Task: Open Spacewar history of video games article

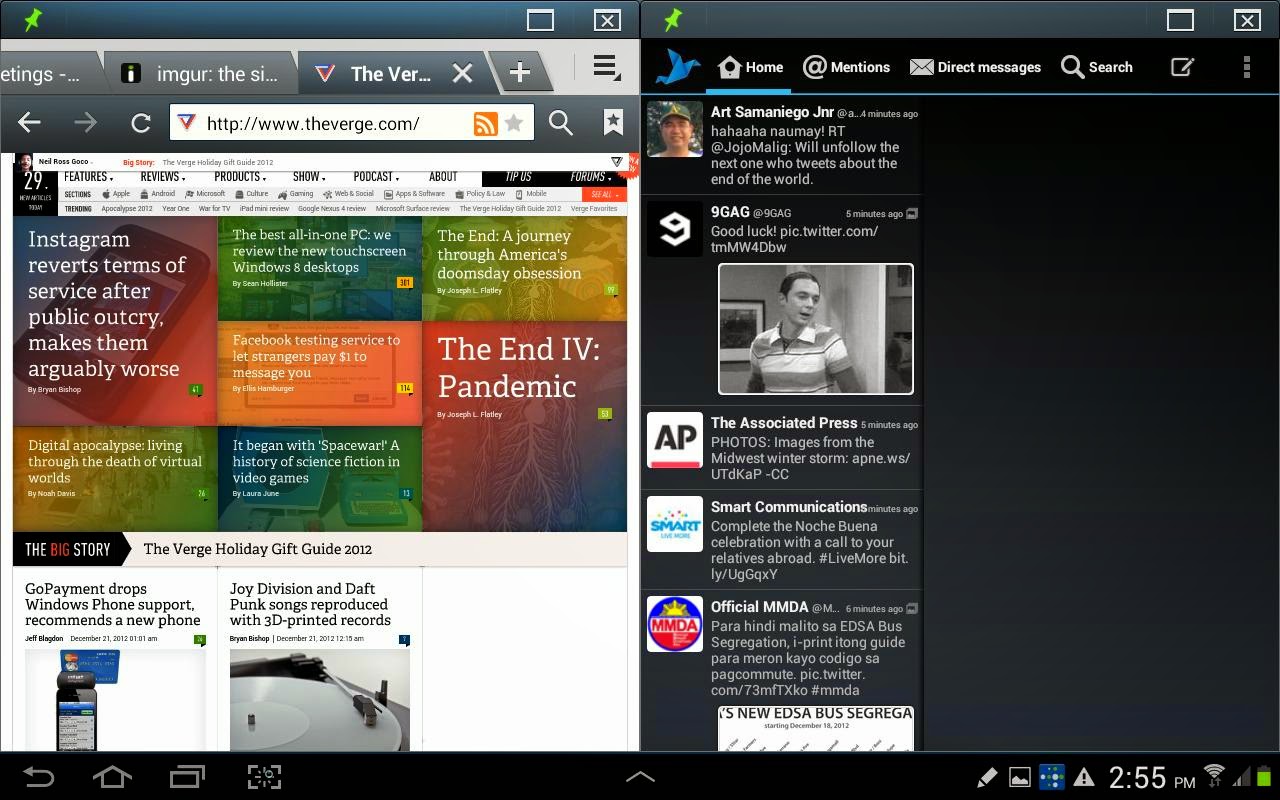Action: (320, 479)
